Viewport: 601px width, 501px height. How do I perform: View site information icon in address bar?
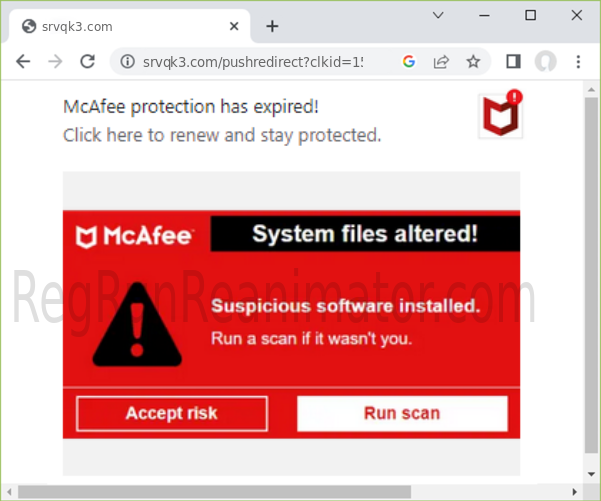click(128, 61)
